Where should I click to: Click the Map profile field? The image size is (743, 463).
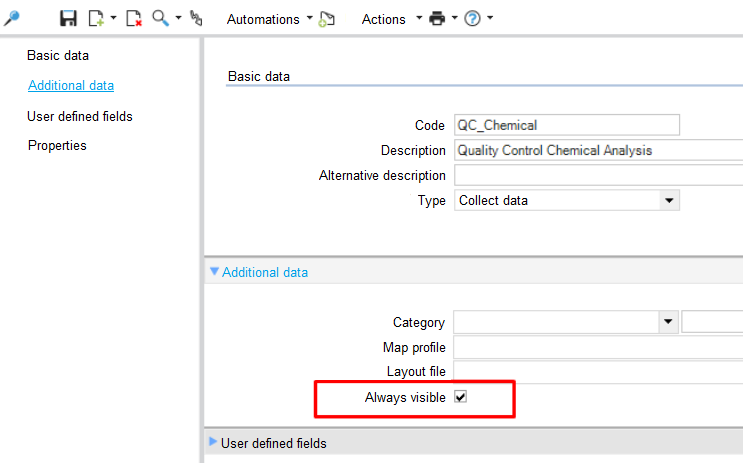tap(598, 347)
